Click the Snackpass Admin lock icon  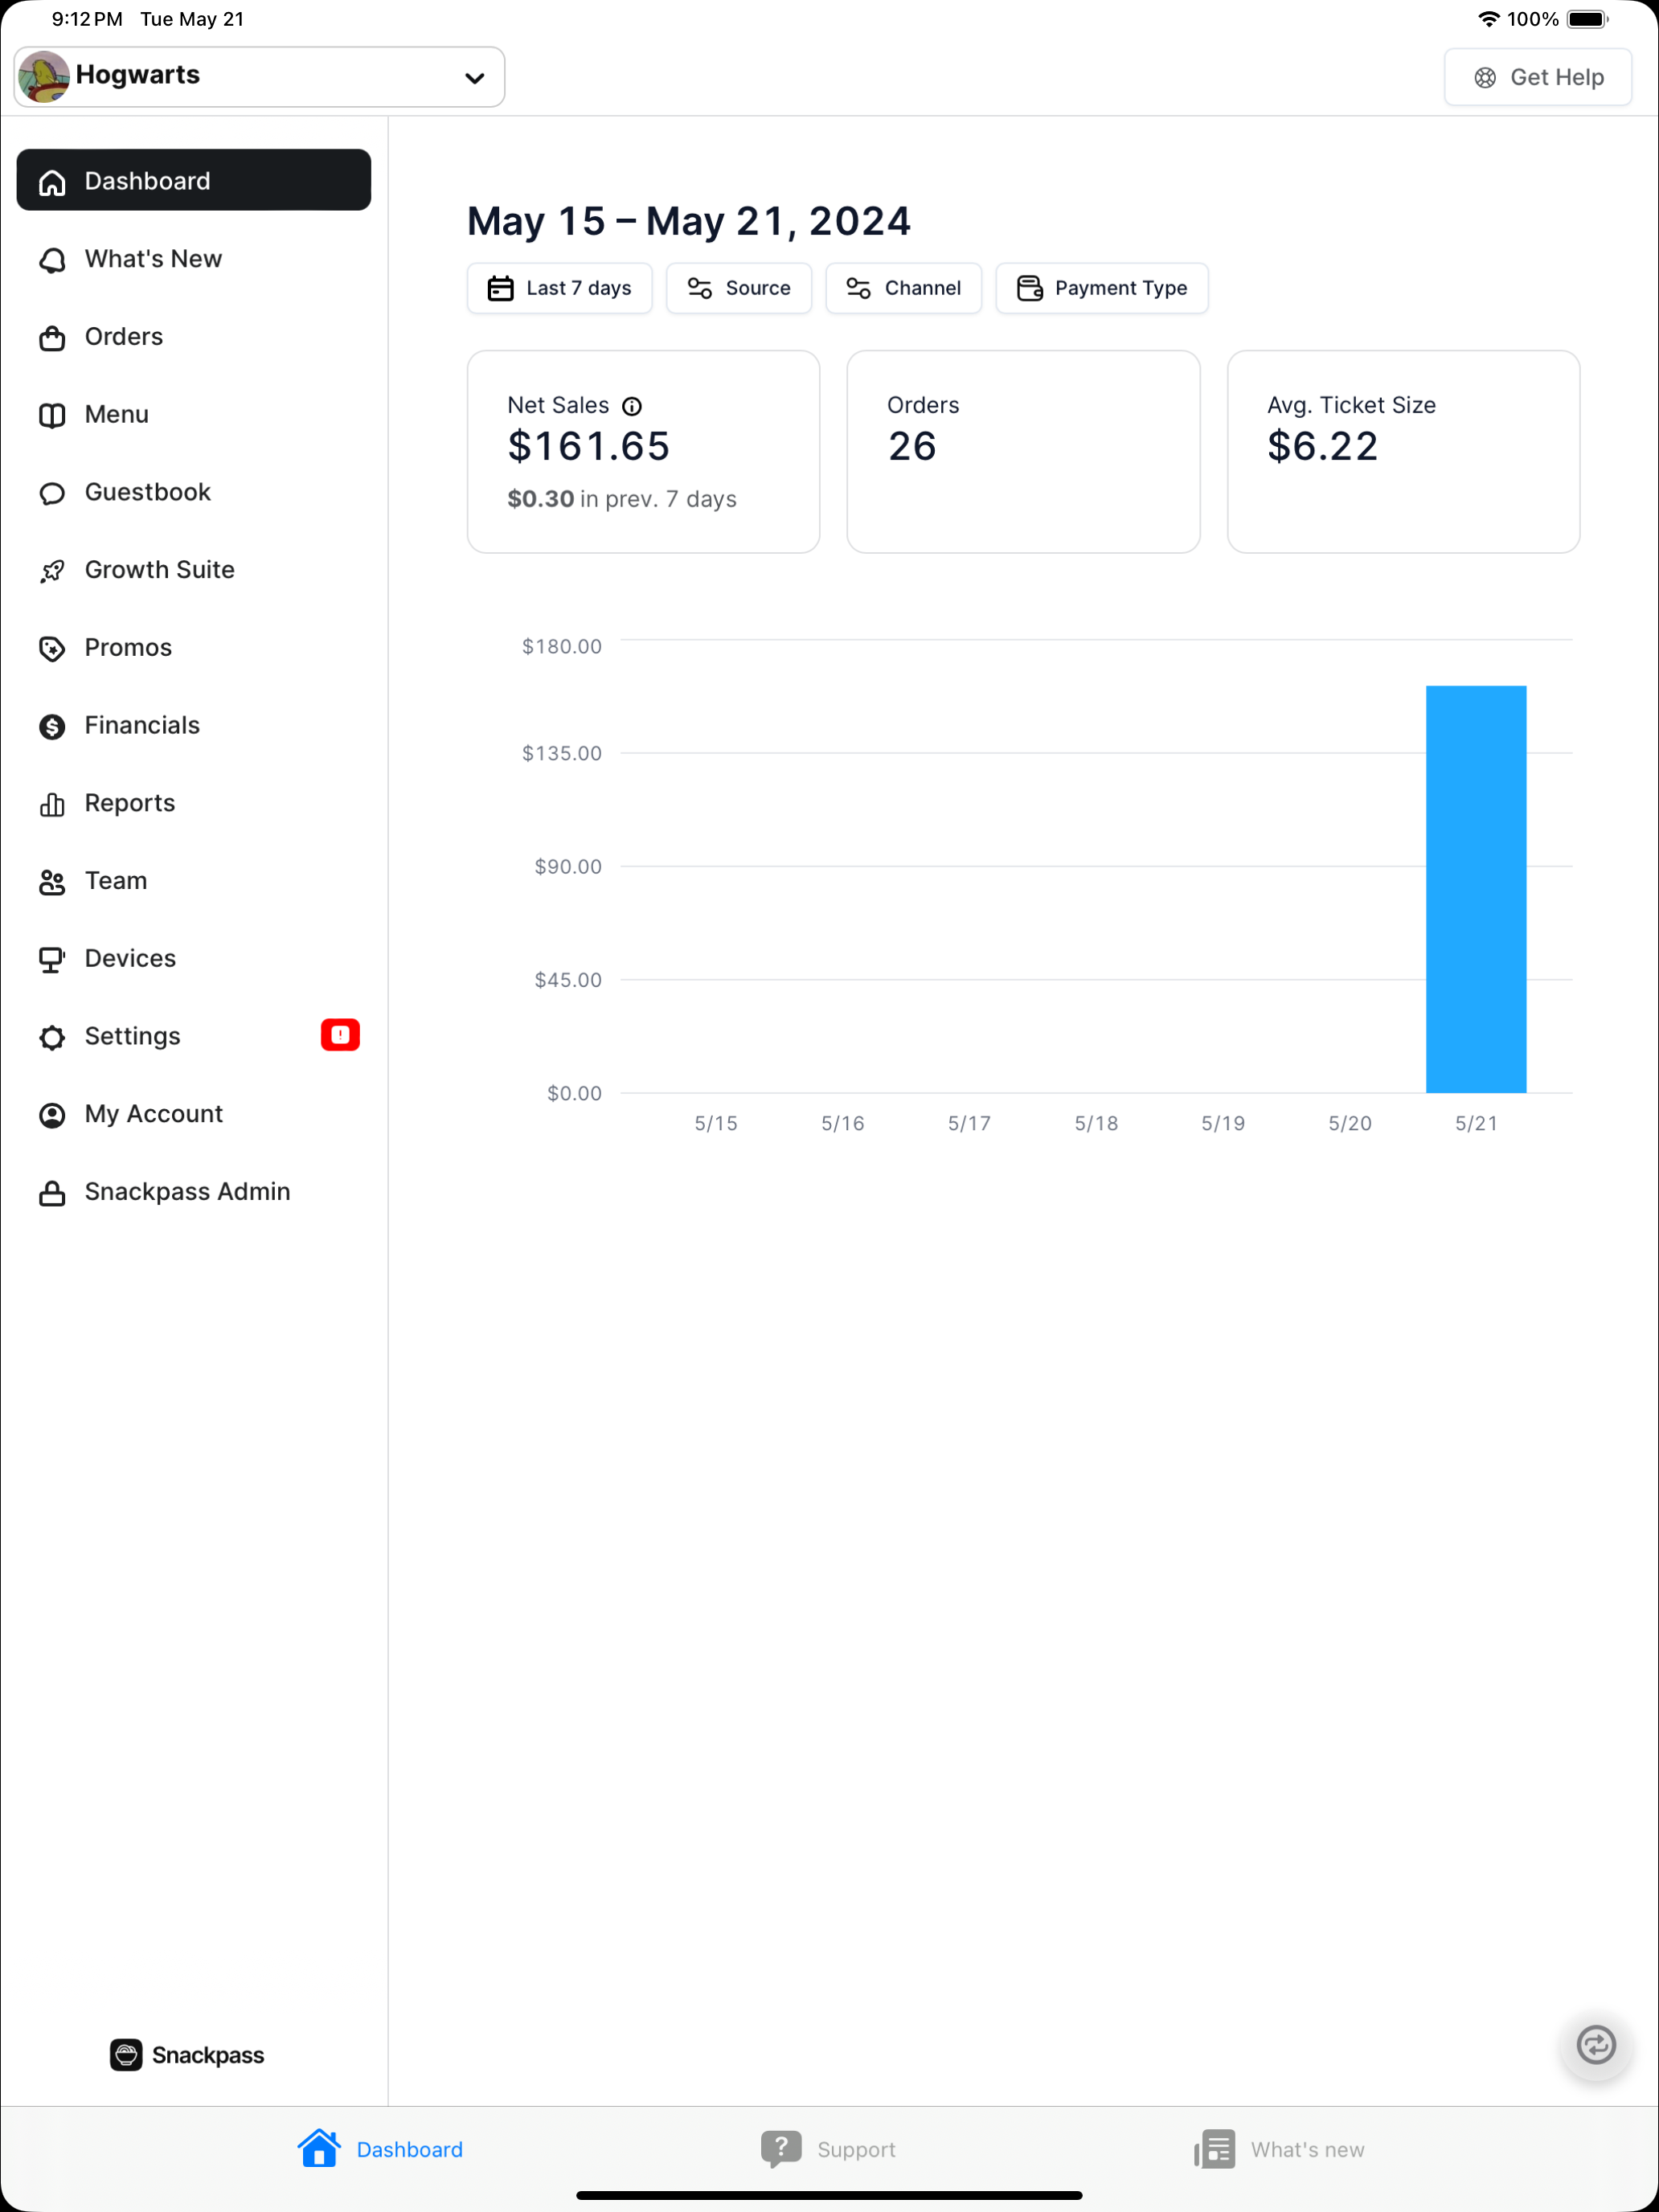(52, 1193)
